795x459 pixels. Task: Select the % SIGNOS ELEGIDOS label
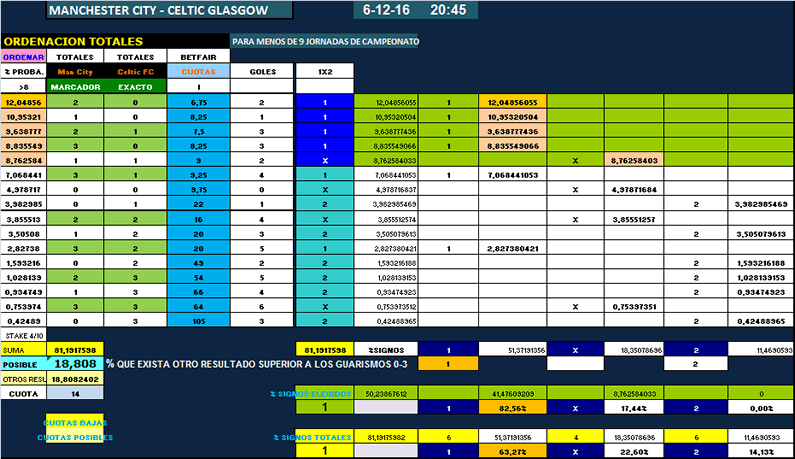(x=311, y=394)
